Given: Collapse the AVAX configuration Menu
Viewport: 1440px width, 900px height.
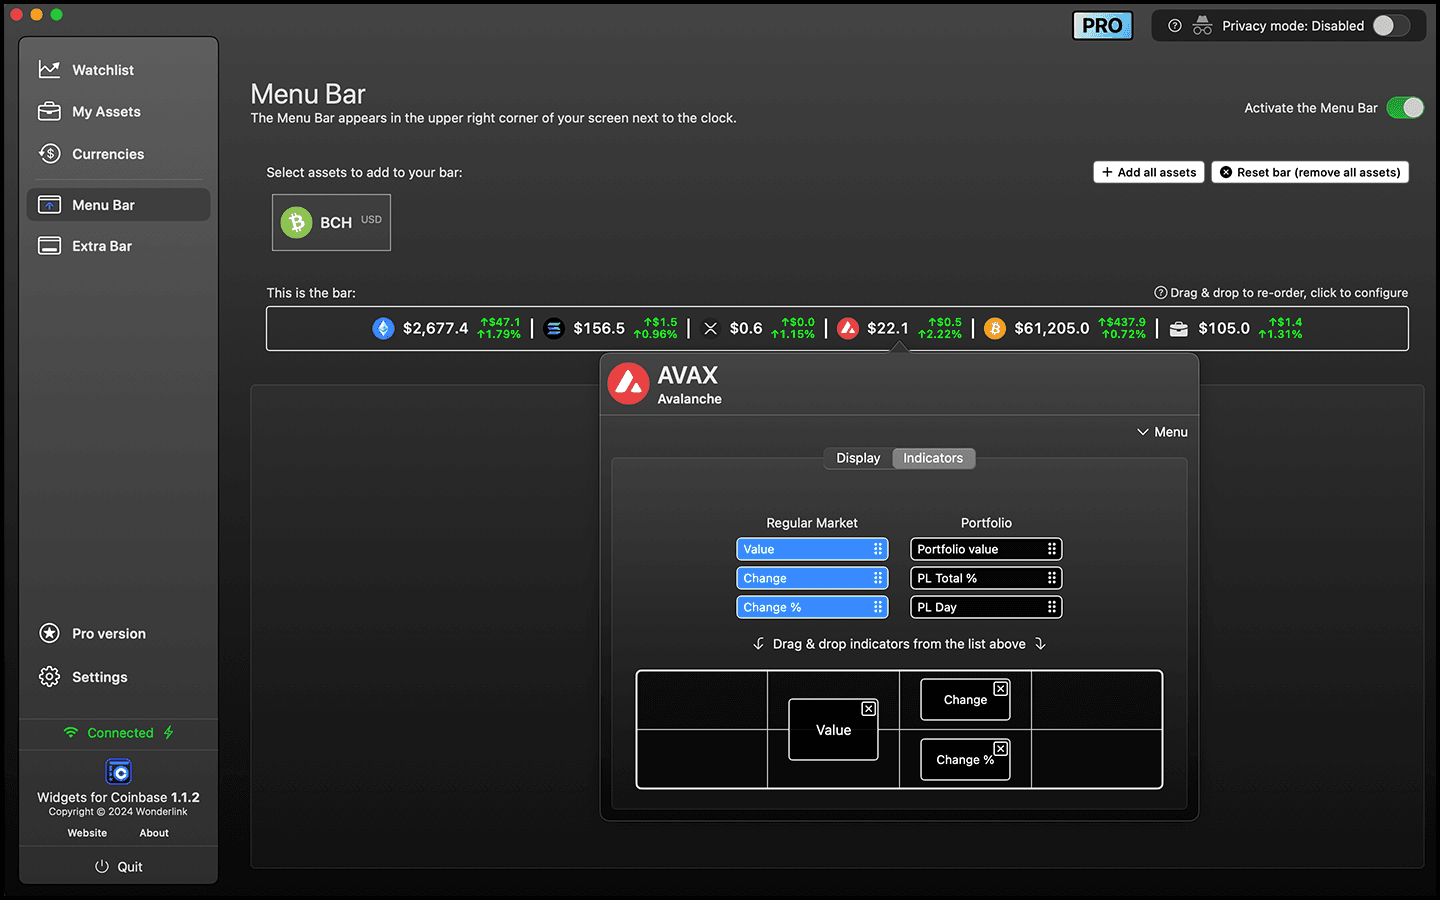Looking at the screenshot, I should click(x=1161, y=431).
